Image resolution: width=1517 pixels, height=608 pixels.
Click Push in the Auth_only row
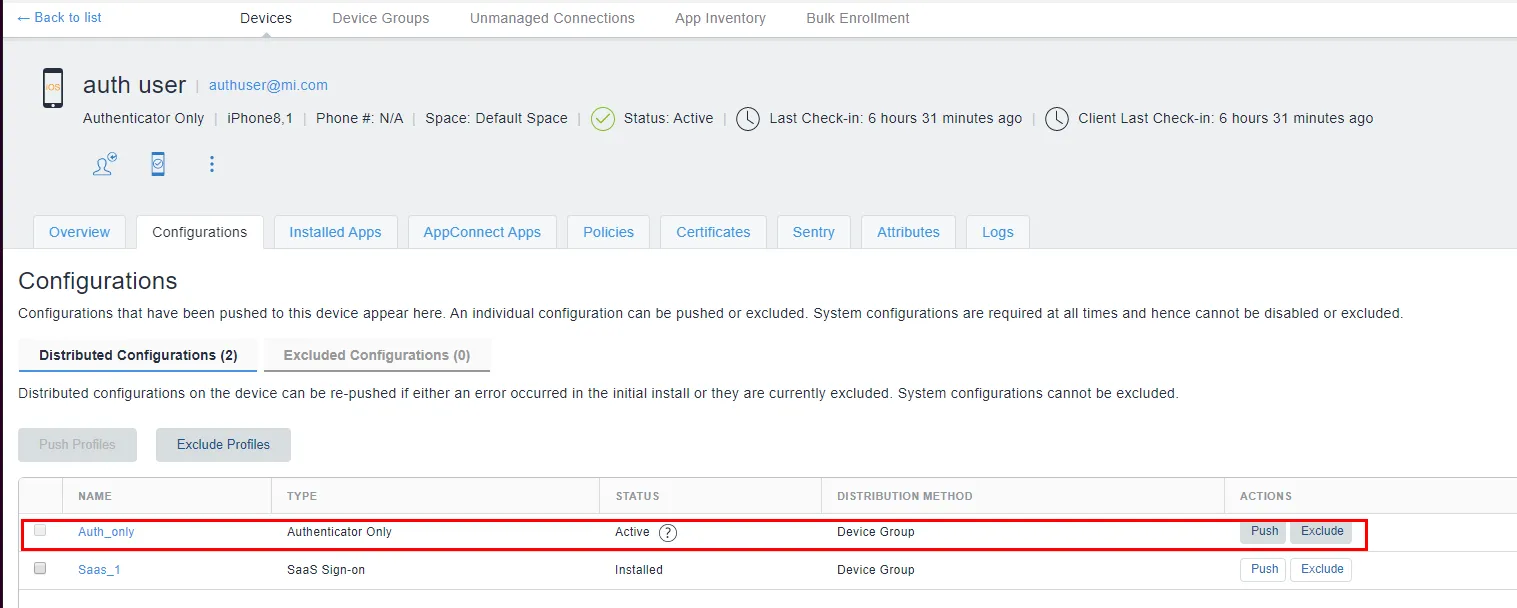click(x=1264, y=532)
